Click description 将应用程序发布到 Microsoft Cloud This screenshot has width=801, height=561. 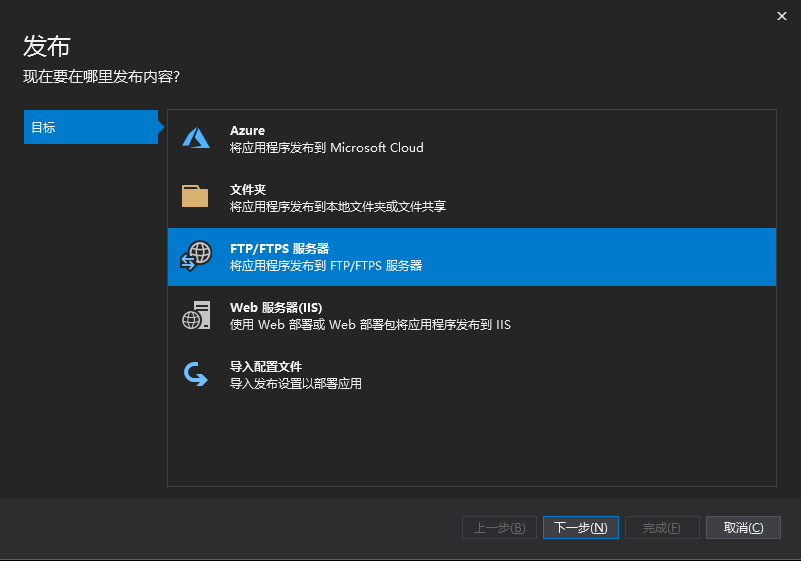pos(326,148)
